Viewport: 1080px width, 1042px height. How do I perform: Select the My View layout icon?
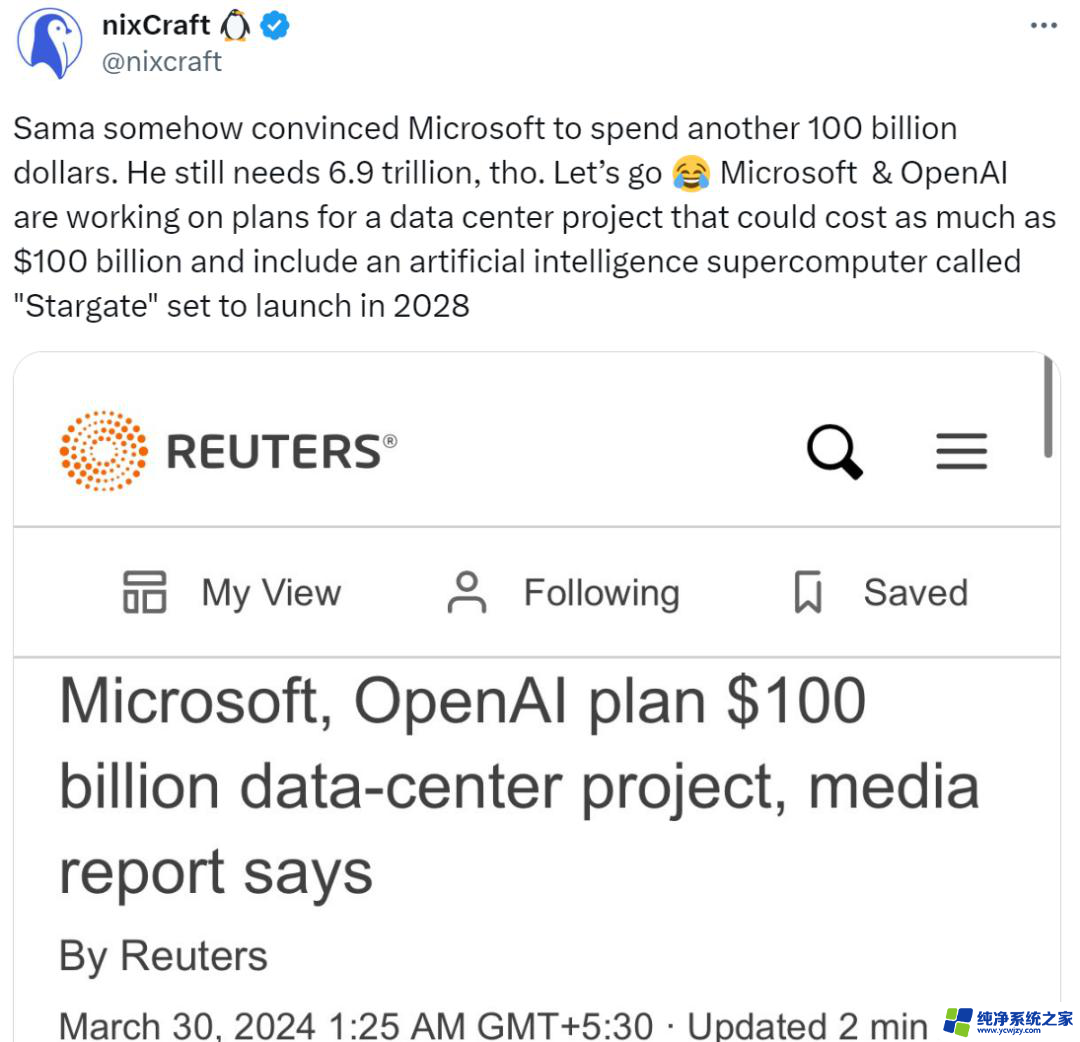tap(145, 592)
